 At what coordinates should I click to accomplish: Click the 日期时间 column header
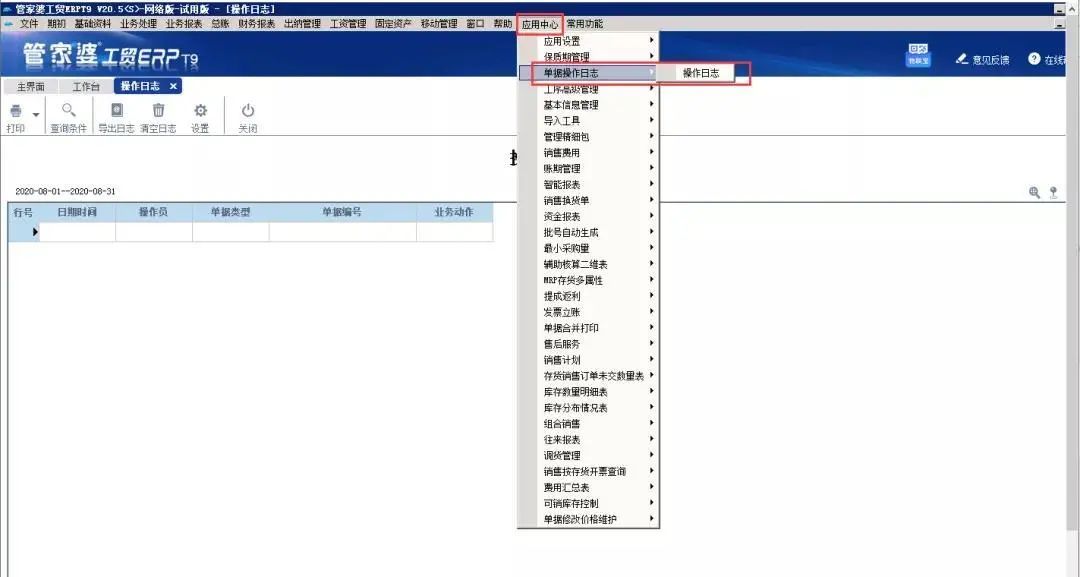[x=77, y=212]
